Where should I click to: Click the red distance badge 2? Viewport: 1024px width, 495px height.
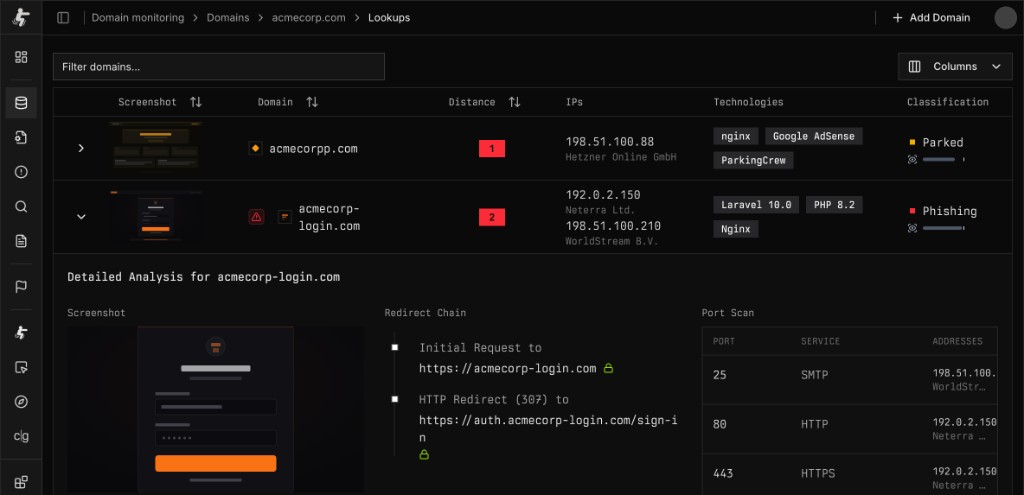(492, 217)
